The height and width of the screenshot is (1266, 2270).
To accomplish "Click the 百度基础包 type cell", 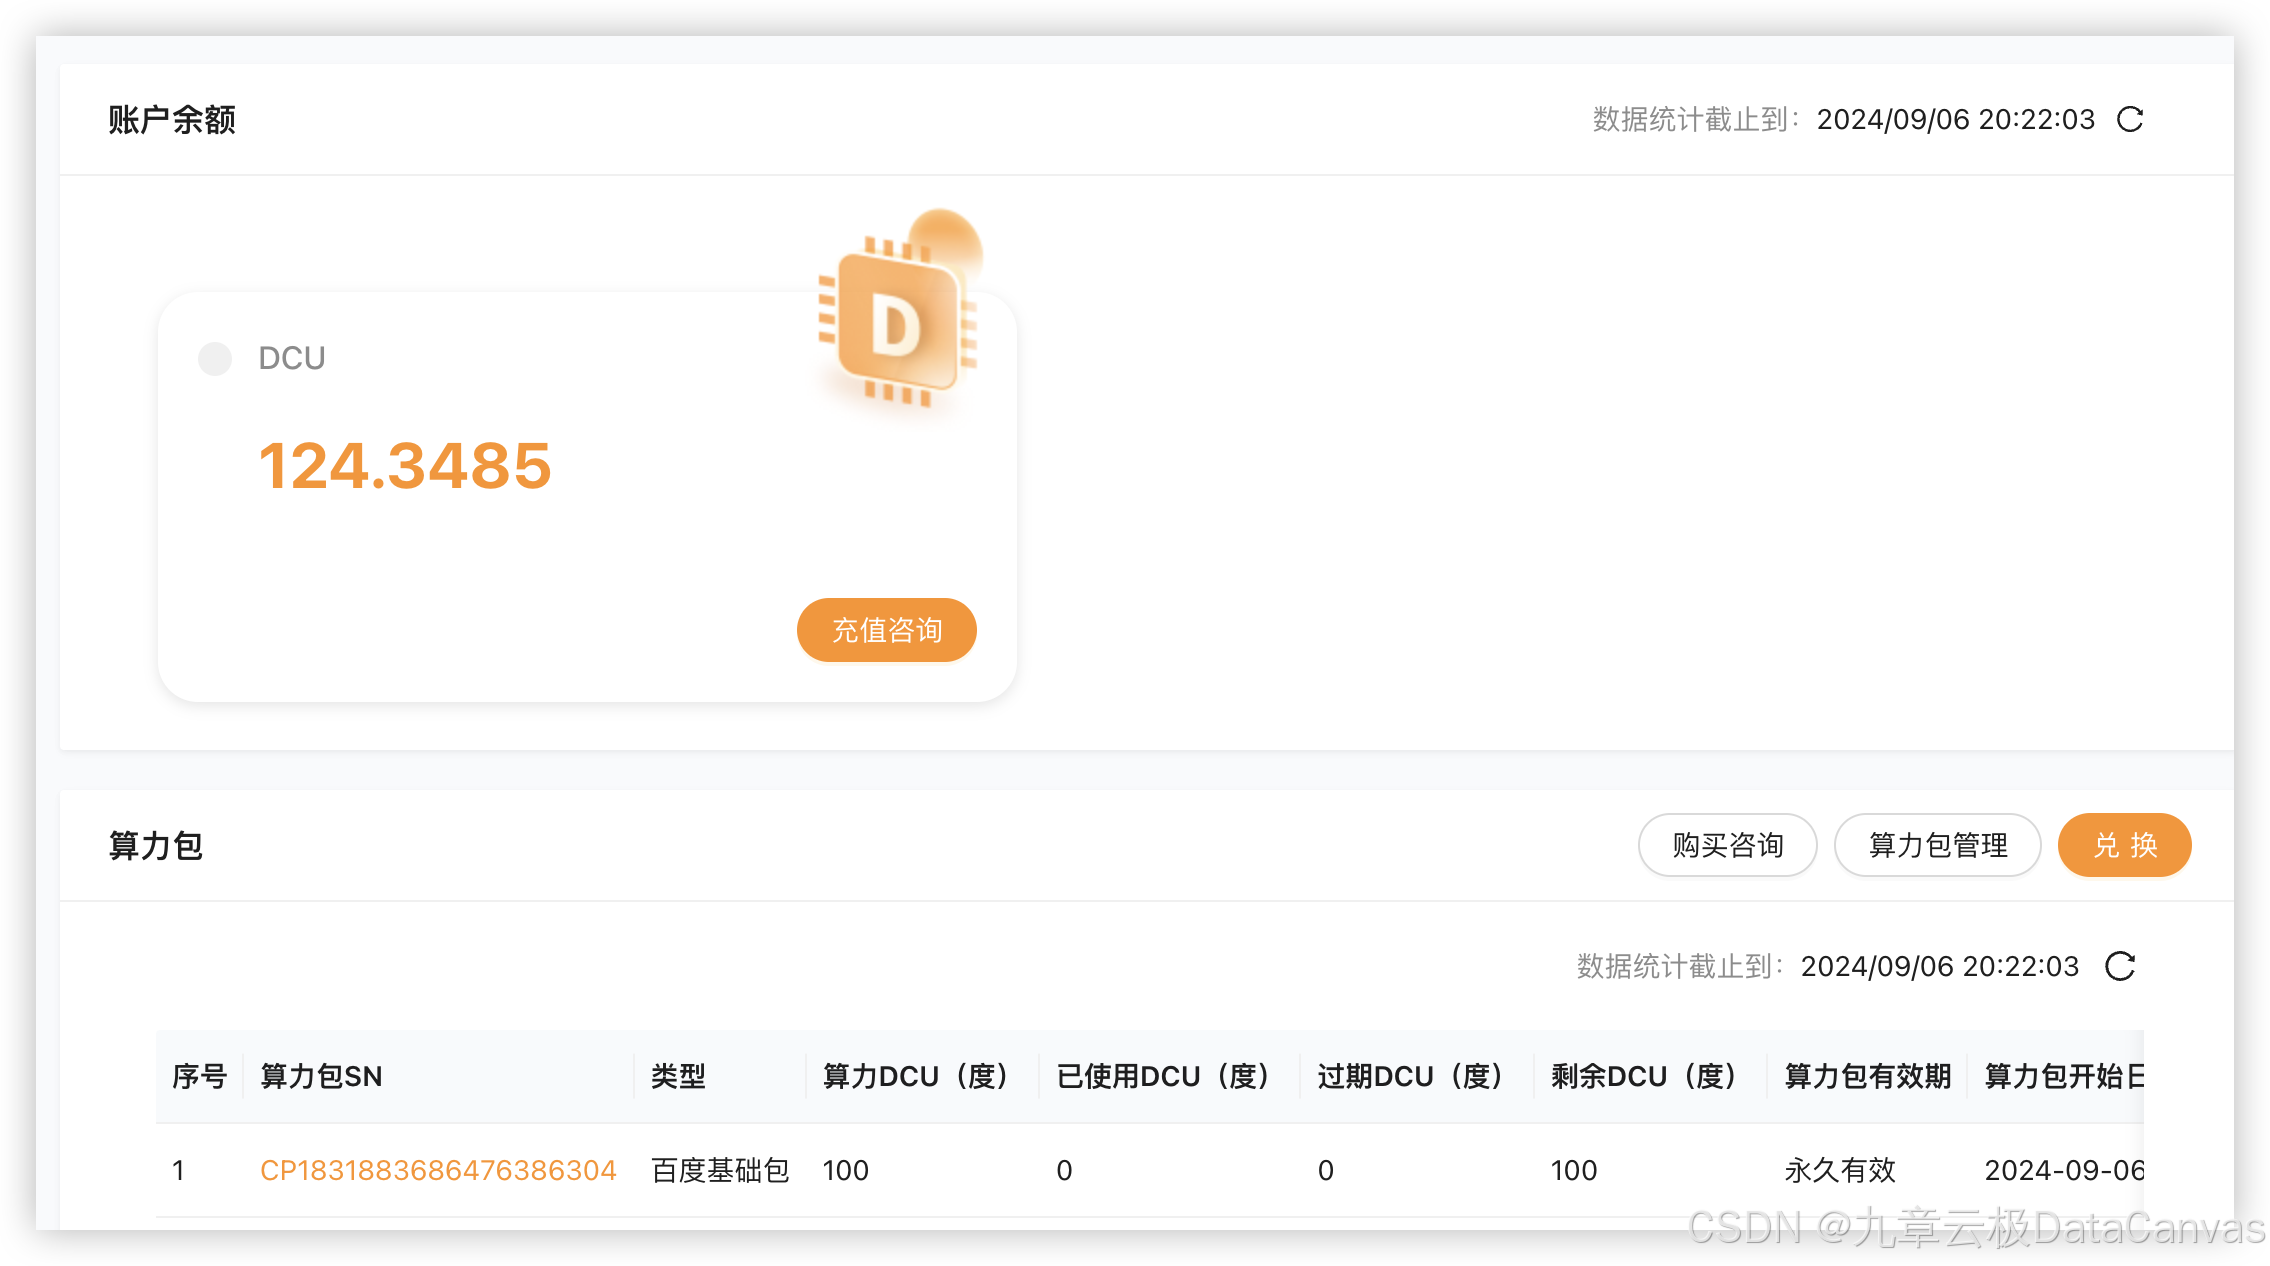I will click(720, 1170).
